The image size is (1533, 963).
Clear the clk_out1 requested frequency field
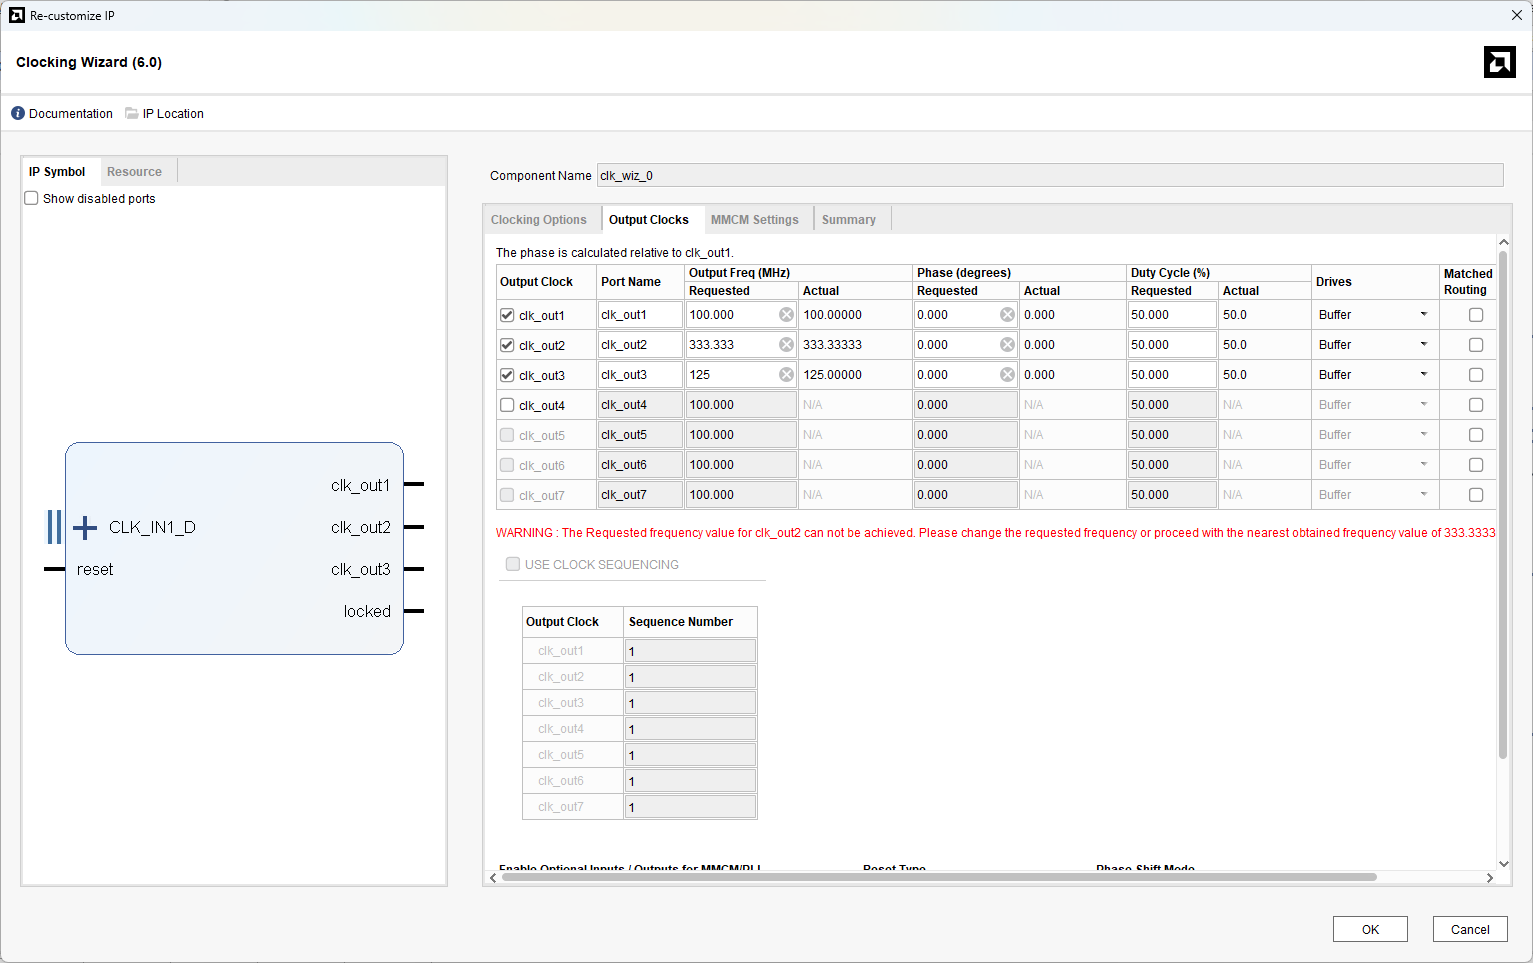pyautogui.click(x=786, y=315)
